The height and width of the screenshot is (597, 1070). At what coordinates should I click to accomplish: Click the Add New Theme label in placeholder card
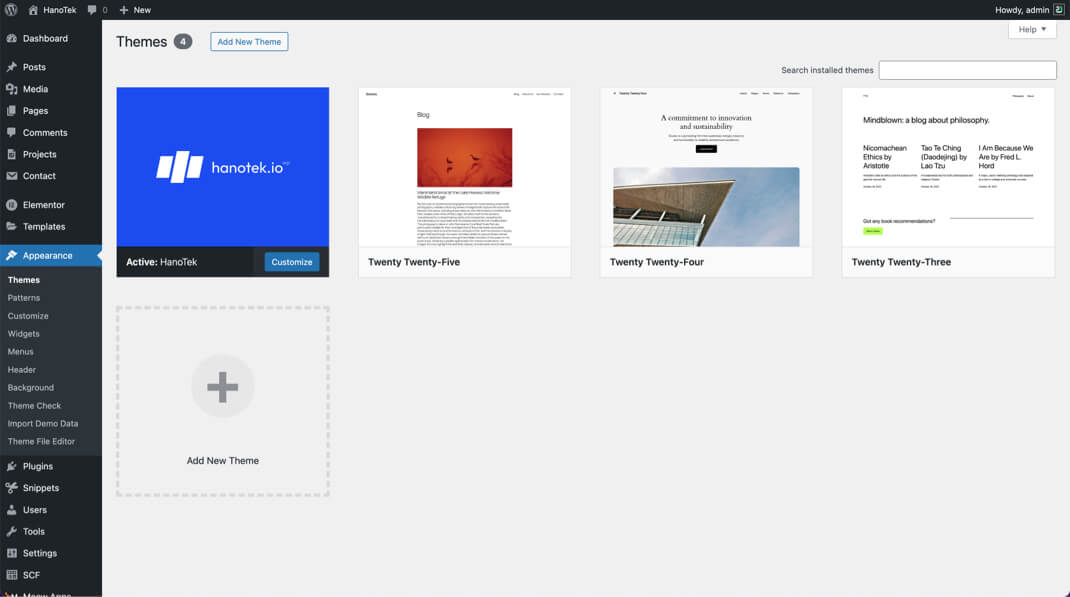click(x=222, y=461)
